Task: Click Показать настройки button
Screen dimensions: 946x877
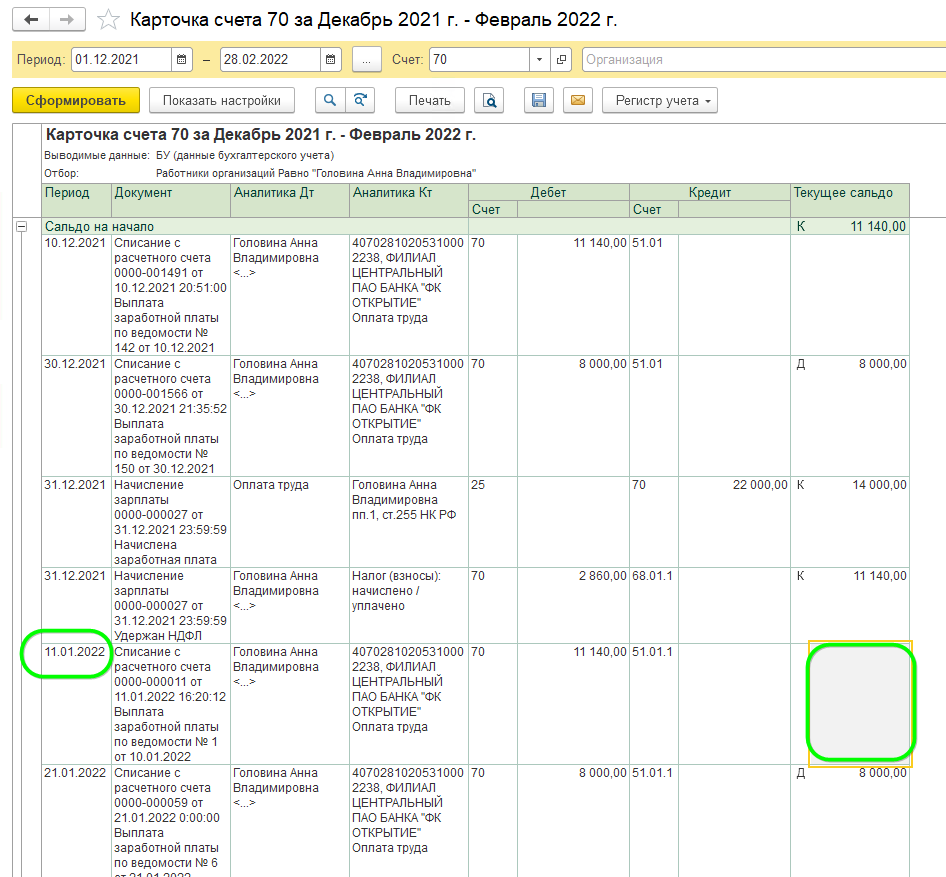Action: click(x=222, y=100)
